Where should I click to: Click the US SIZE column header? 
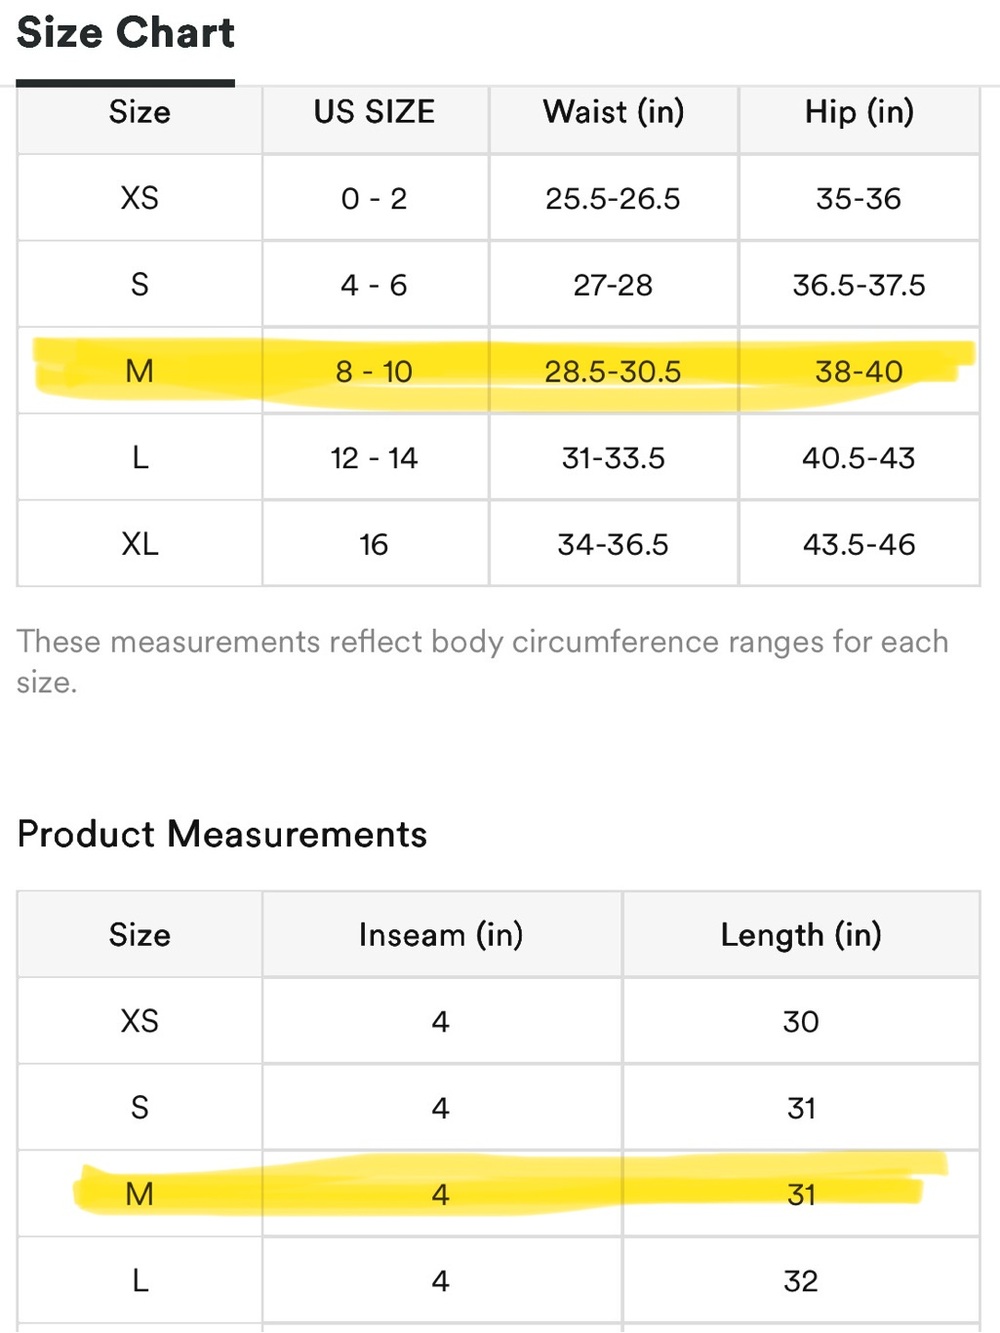375,112
